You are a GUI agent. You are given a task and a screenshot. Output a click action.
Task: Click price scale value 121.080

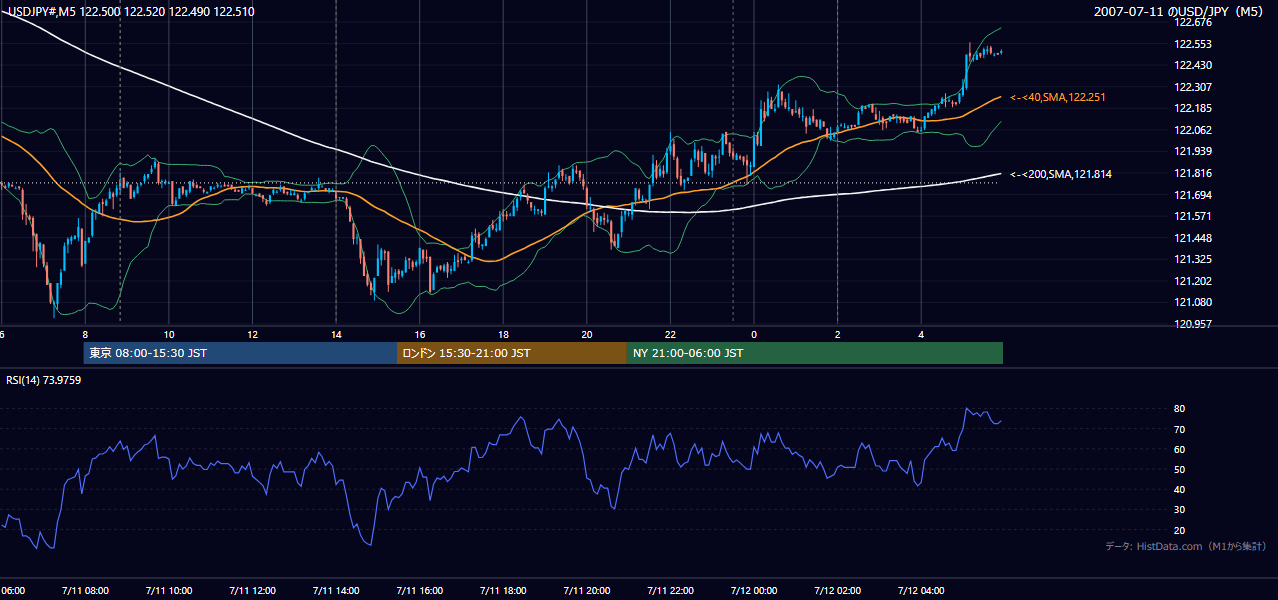pos(1192,302)
